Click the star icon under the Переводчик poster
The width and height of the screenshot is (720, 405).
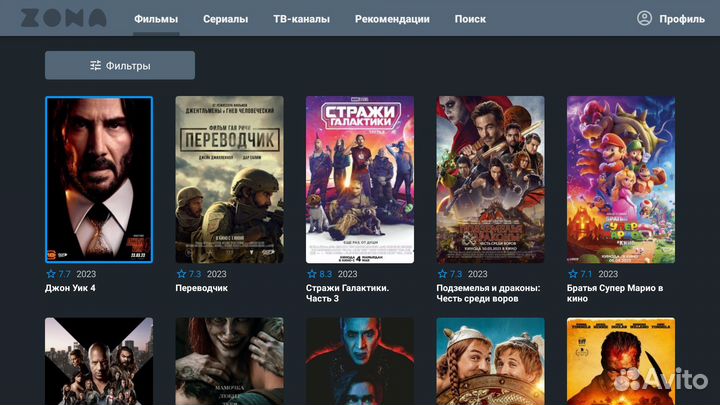181,274
